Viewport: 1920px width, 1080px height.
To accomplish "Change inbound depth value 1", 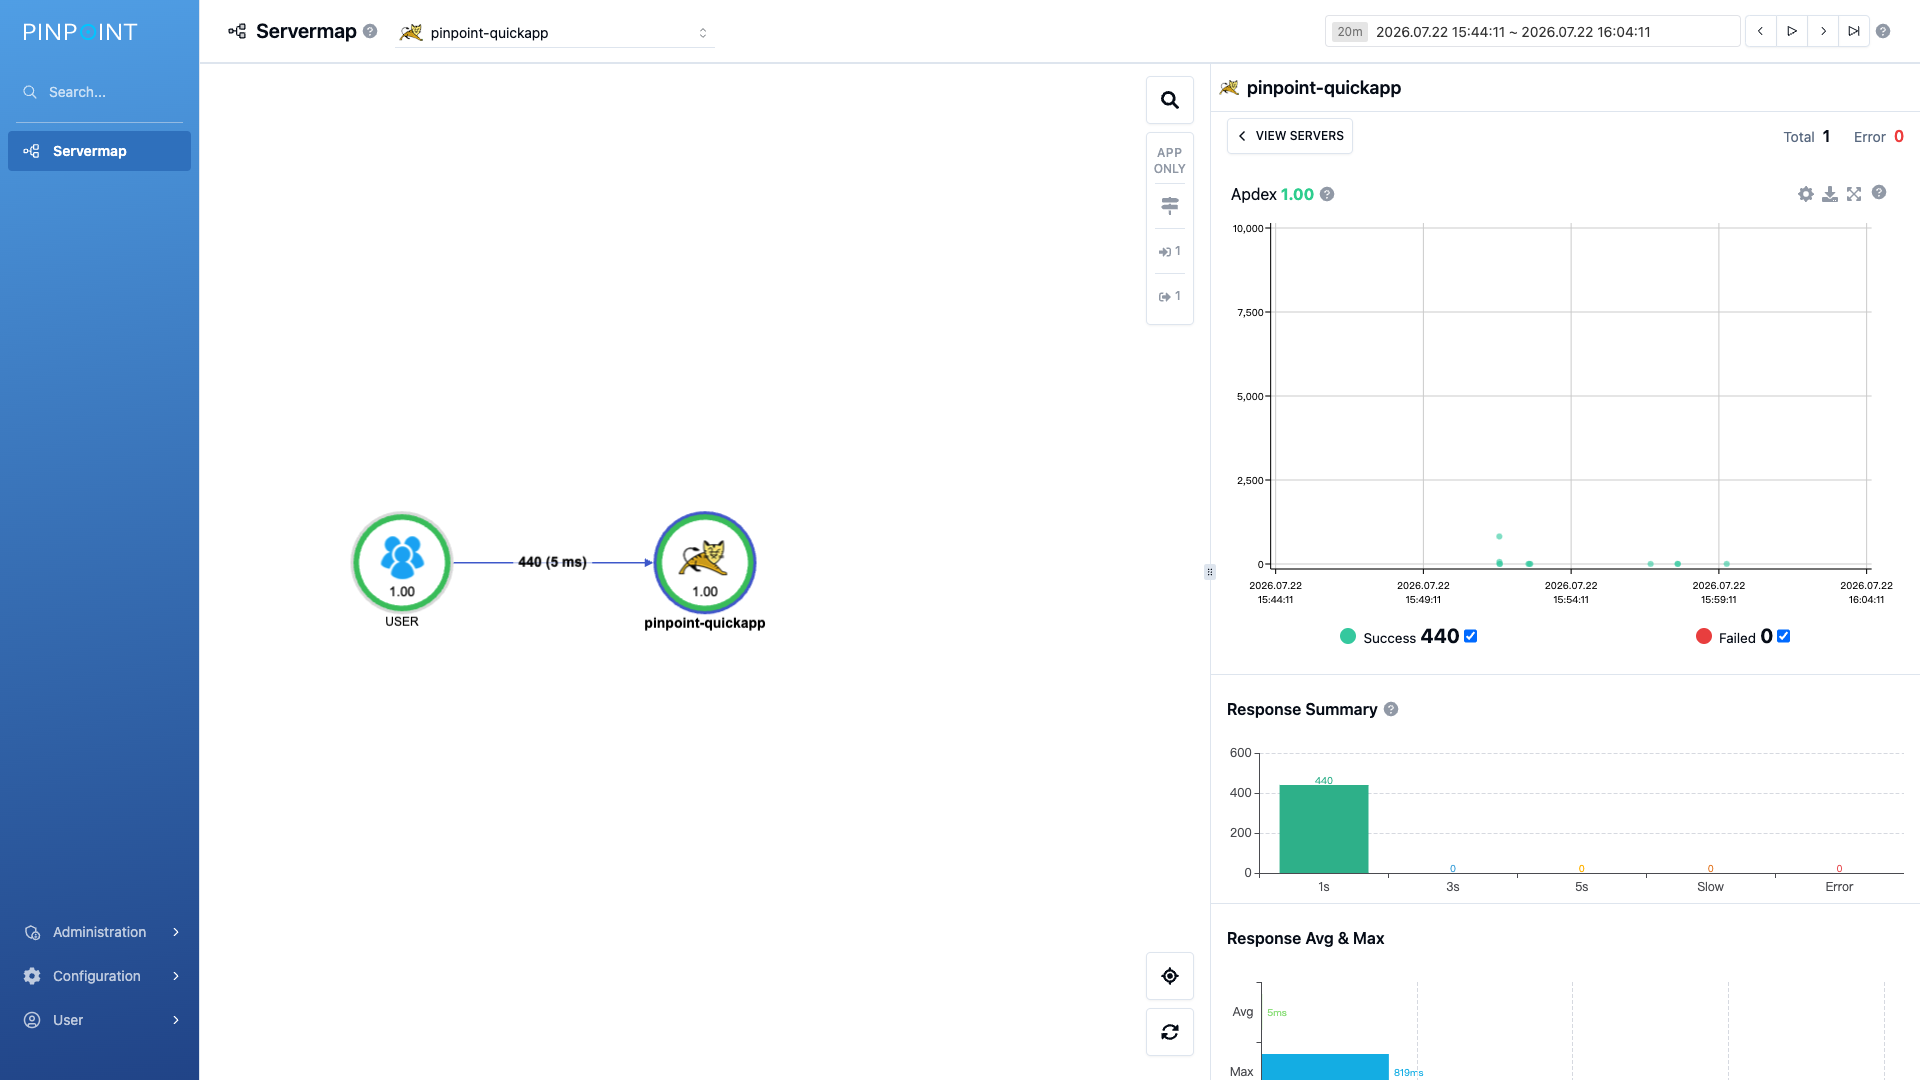I will coord(1170,251).
